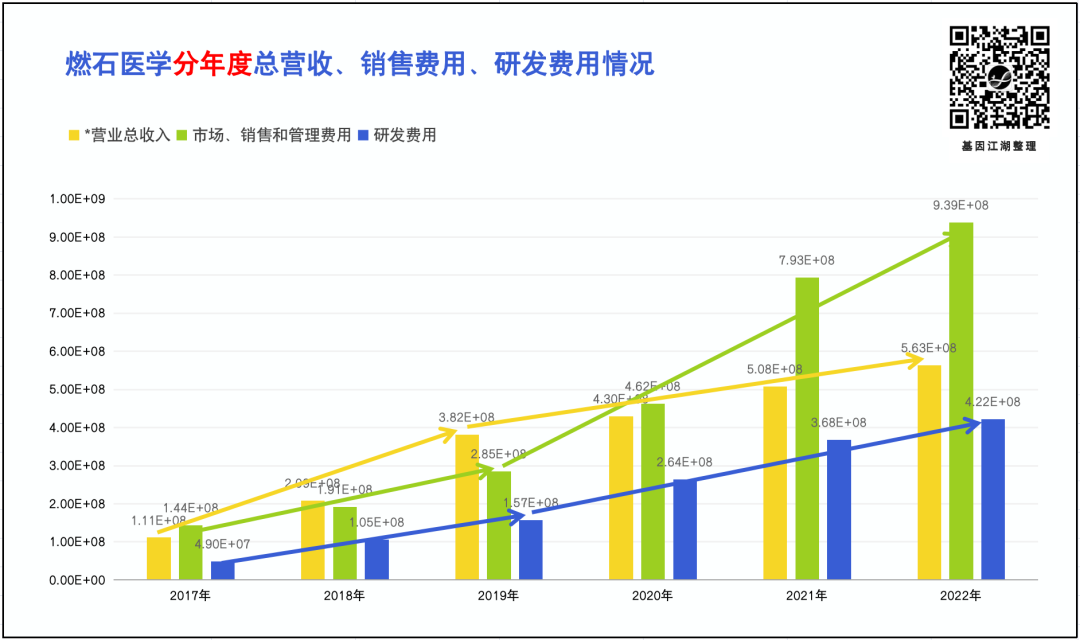The width and height of the screenshot is (1080, 640).
Task: Click the 4.22E+08 data label
Action: (x=992, y=402)
